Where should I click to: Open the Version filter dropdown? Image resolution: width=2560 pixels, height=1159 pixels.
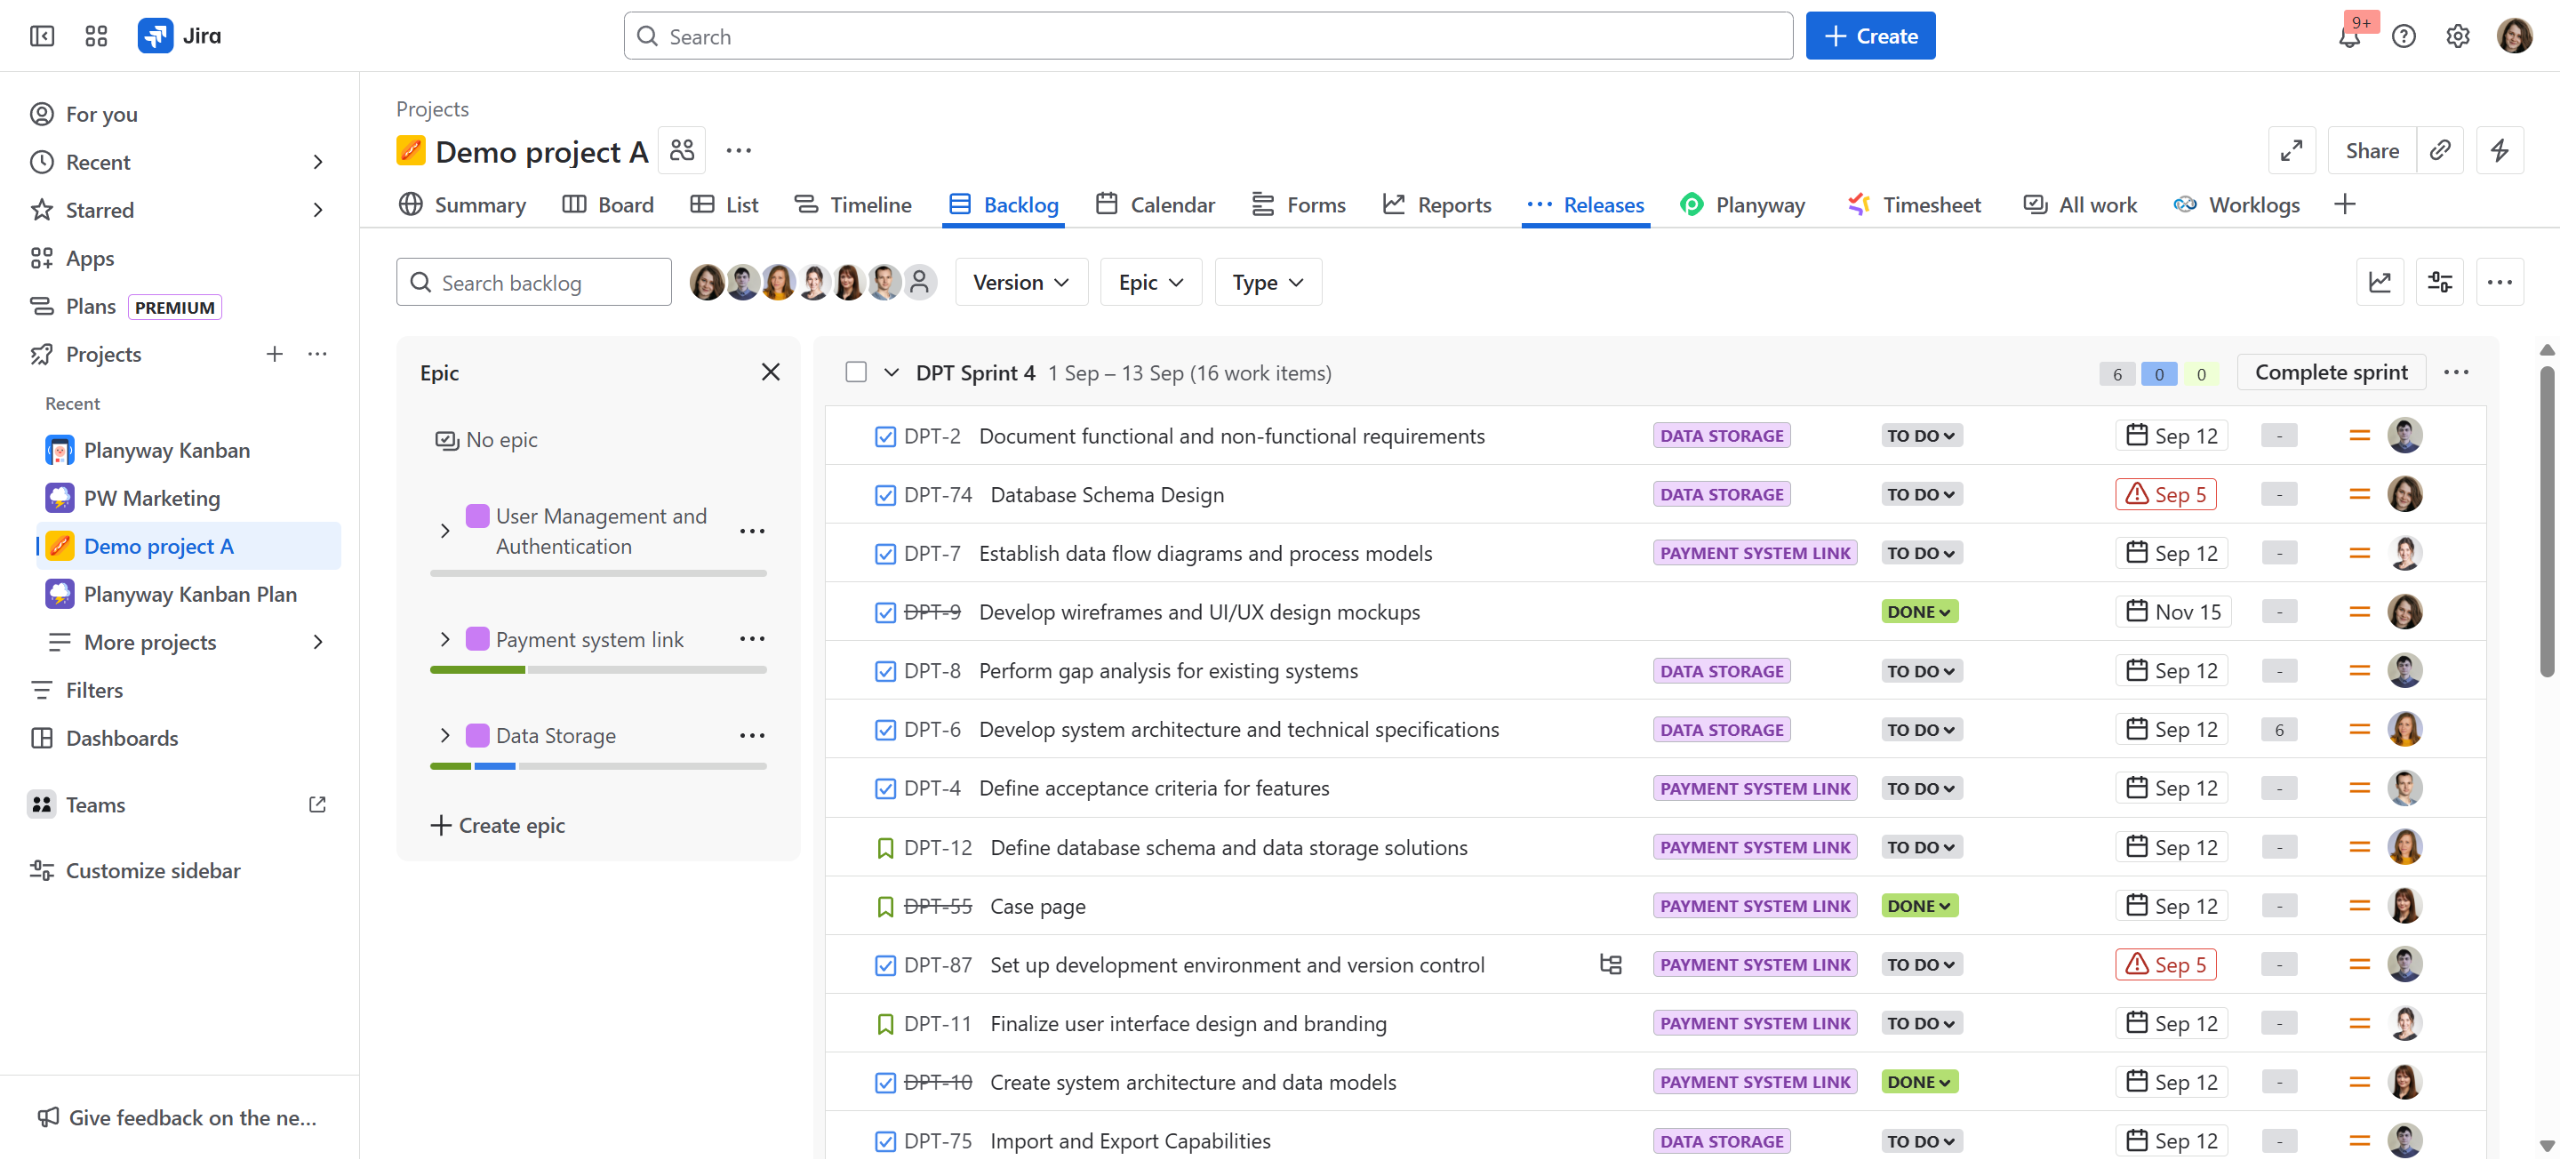pos(1020,283)
